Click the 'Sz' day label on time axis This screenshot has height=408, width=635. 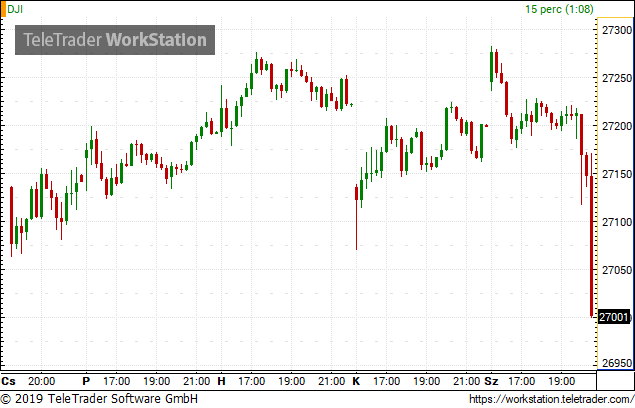pyautogui.click(x=491, y=381)
